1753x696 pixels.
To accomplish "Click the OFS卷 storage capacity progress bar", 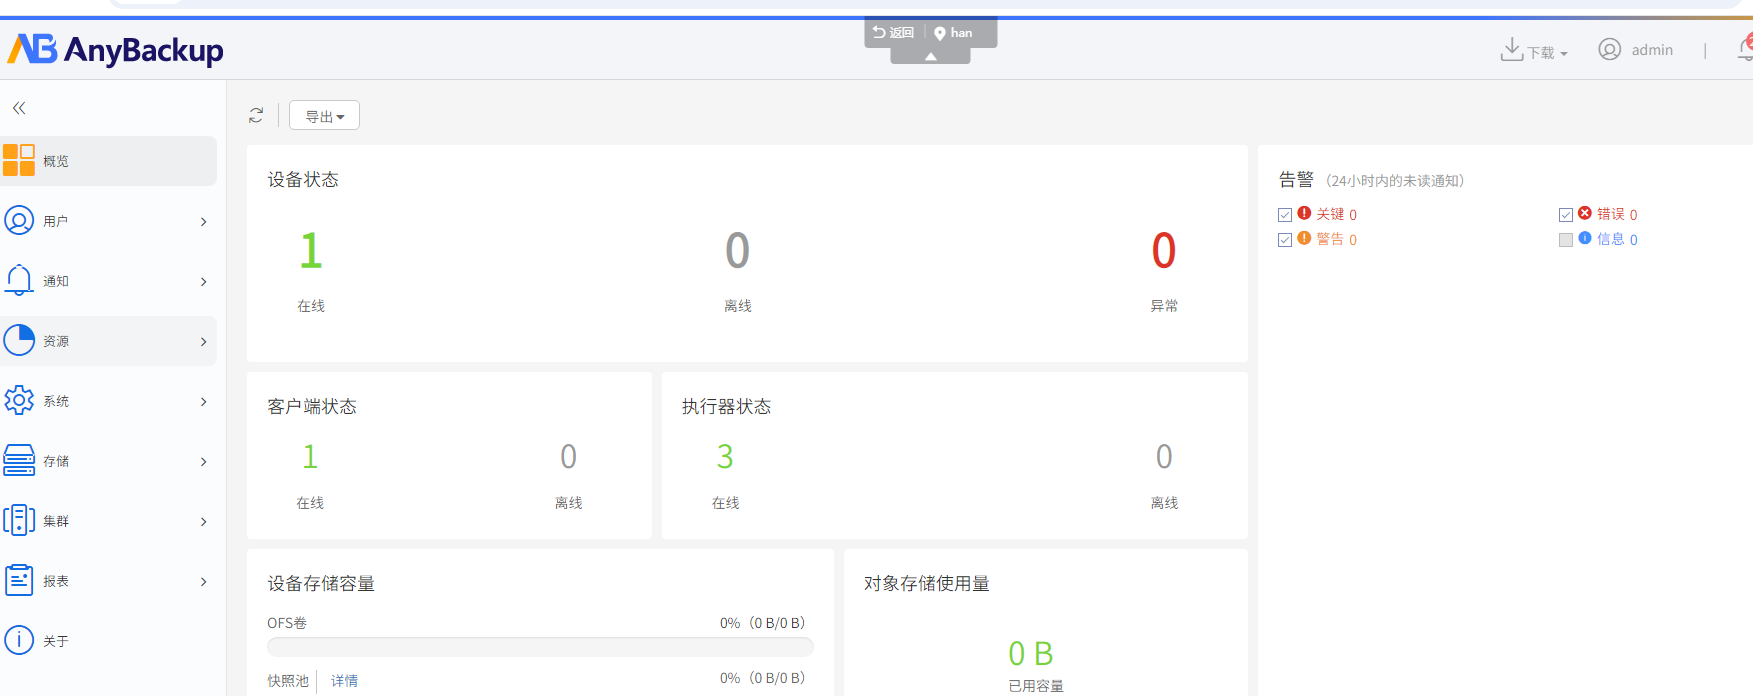I will pyautogui.click(x=540, y=647).
